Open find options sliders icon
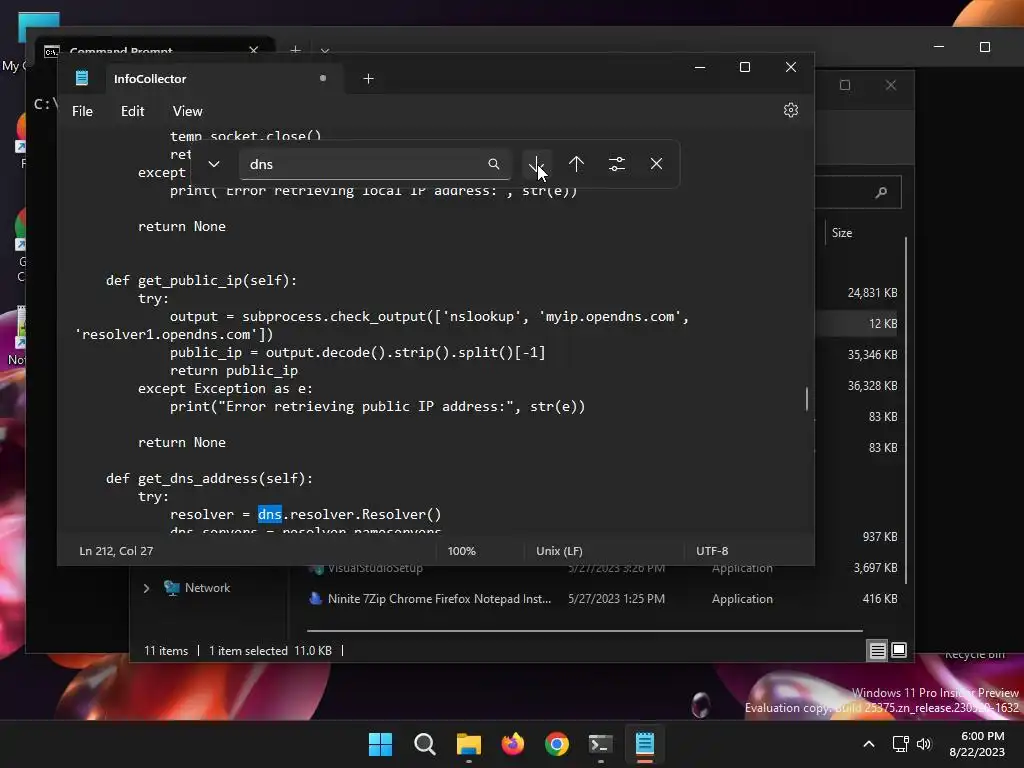Viewport: 1024px width, 768px height. [x=616, y=164]
